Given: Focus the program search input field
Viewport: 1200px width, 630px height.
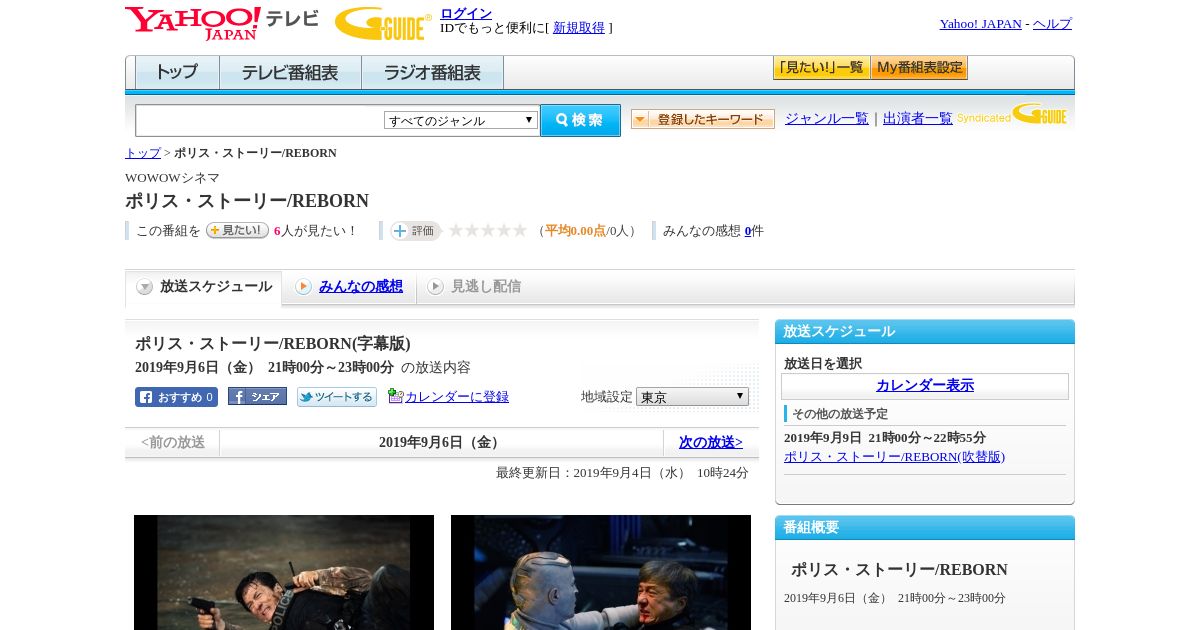Looking at the screenshot, I should [x=259, y=120].
